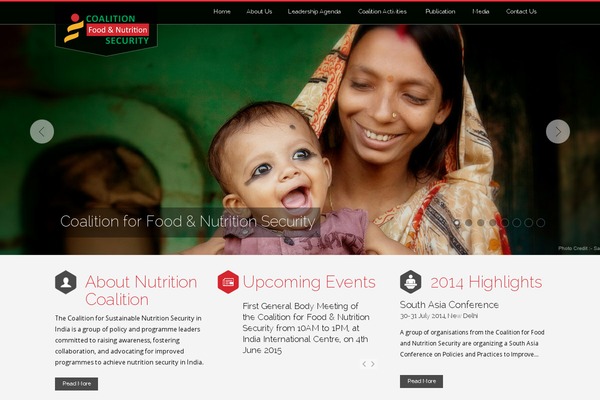Select the last slider pagination dot
The height and width of the screenshot is (400, 600).
pyautogui.click(x=541, y=222)
